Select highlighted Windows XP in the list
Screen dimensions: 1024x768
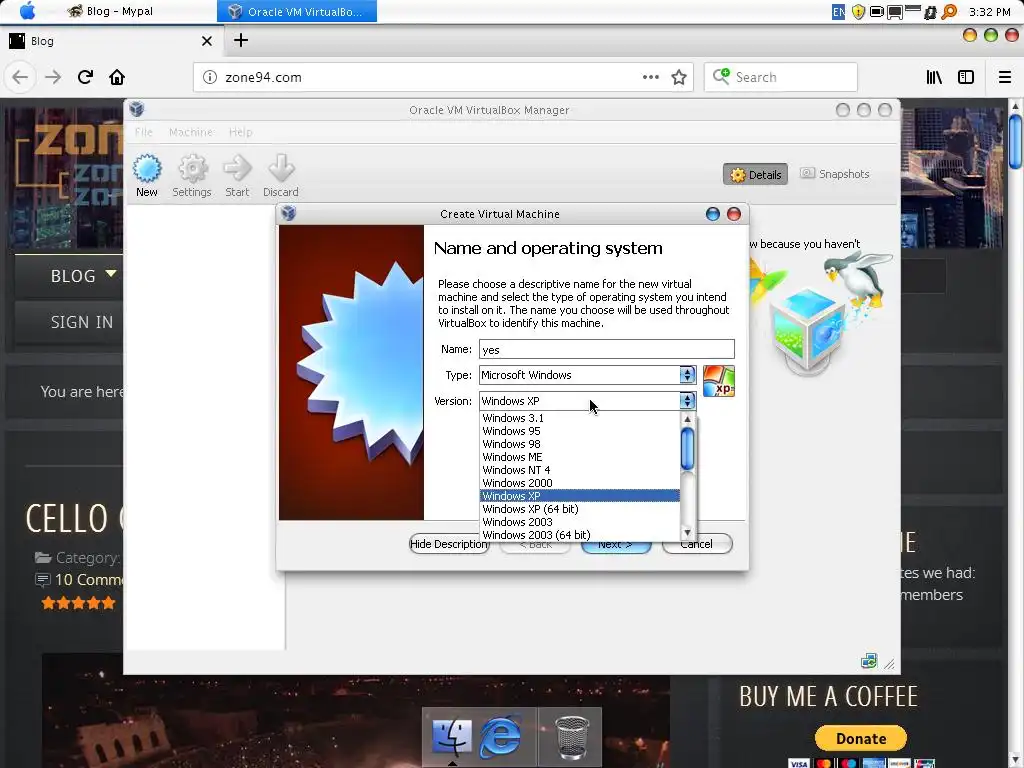(579, 496)
